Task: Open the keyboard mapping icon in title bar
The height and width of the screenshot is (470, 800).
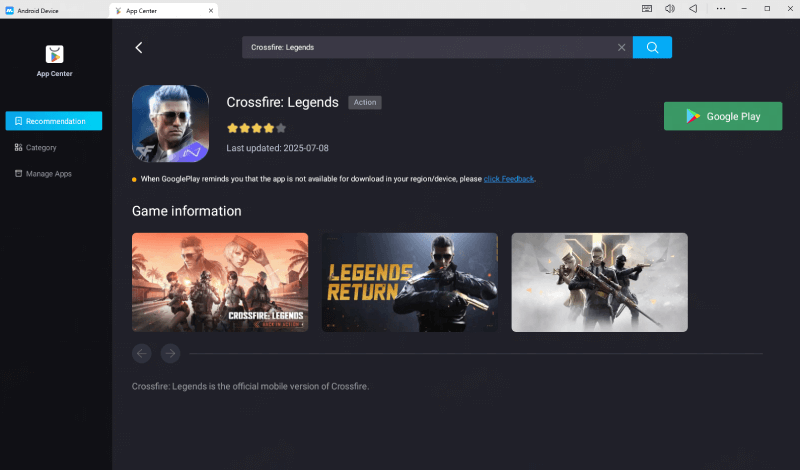Action: point(646,9)
